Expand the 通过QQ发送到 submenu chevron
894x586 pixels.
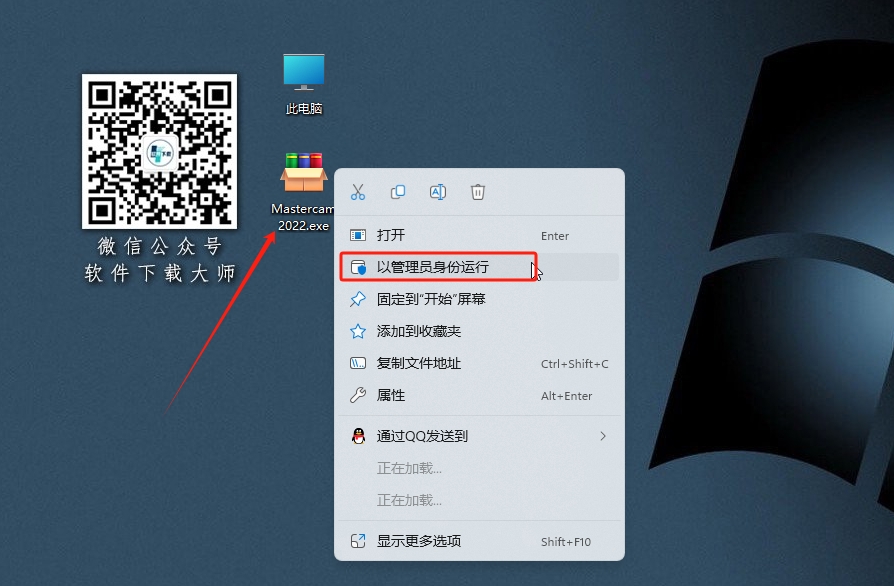tap(602, 436)
